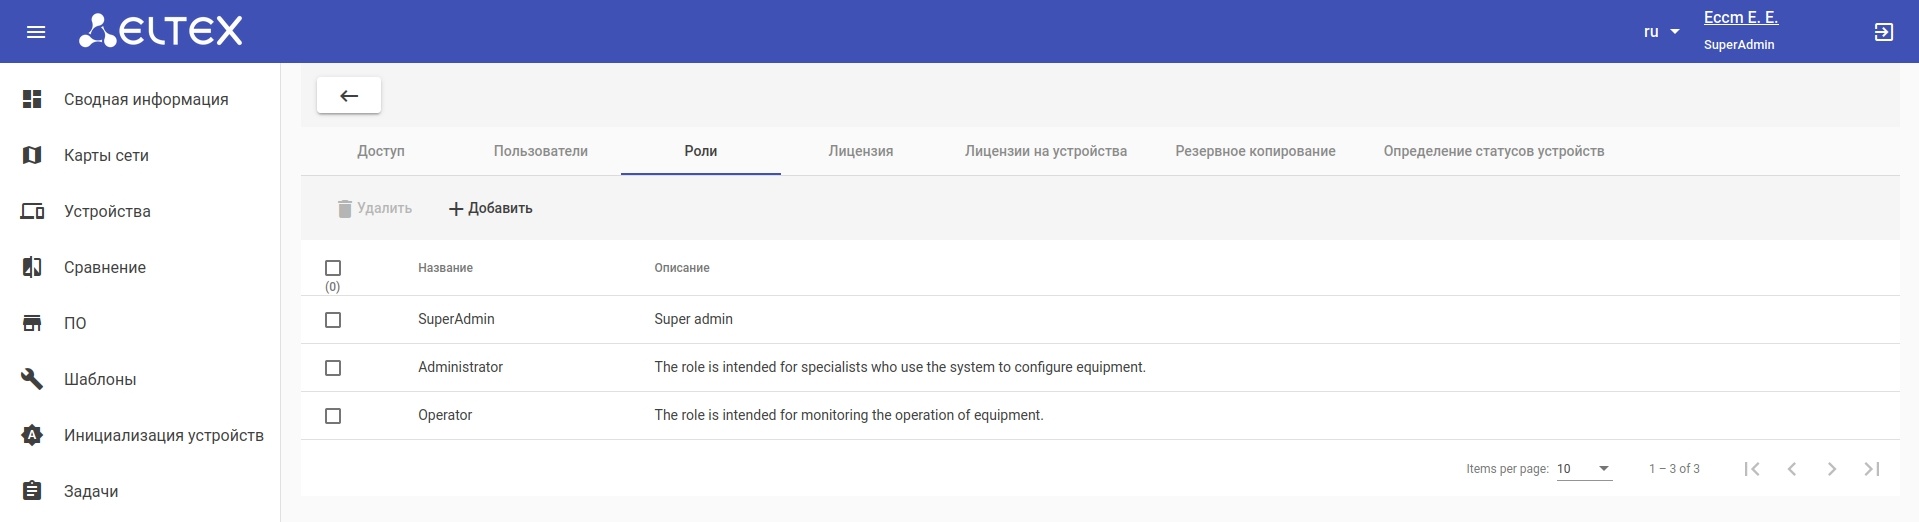The height and width of the screenshot is (522, 1919).
Task: Click the wrench icon for templates
Action: click(x=32, y=379)
